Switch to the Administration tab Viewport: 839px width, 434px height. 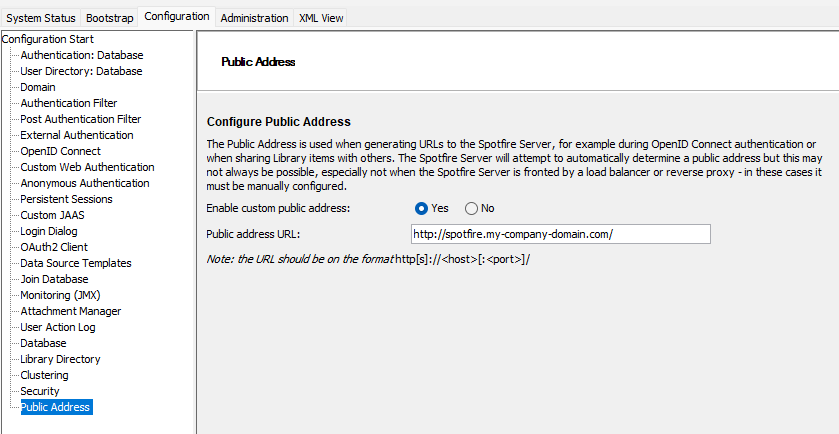coord(254,18)
